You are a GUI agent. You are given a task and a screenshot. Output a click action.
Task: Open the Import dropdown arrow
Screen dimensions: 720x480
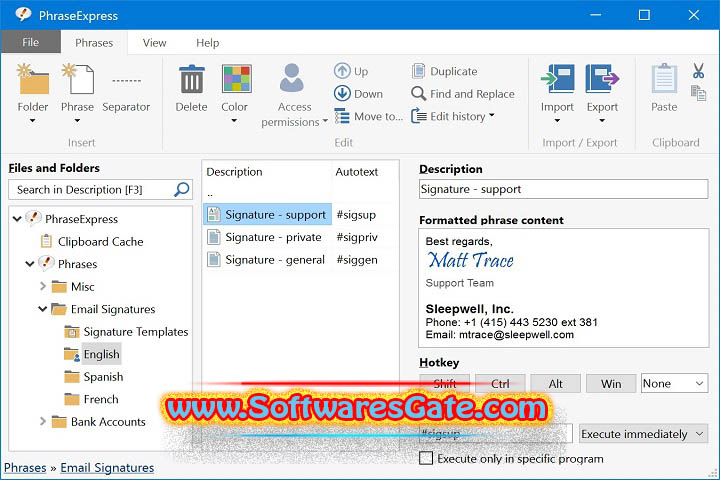(557, 121)
